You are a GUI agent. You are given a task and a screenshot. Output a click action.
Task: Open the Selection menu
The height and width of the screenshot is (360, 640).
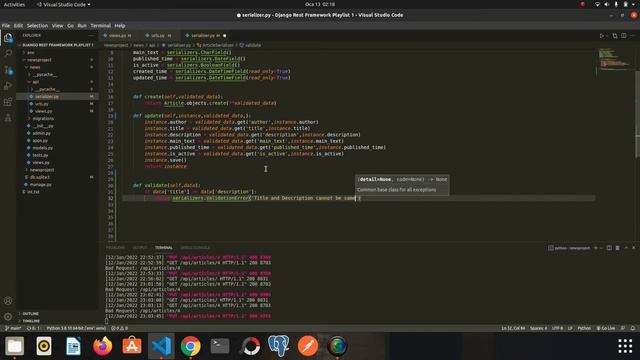point(37,26)
